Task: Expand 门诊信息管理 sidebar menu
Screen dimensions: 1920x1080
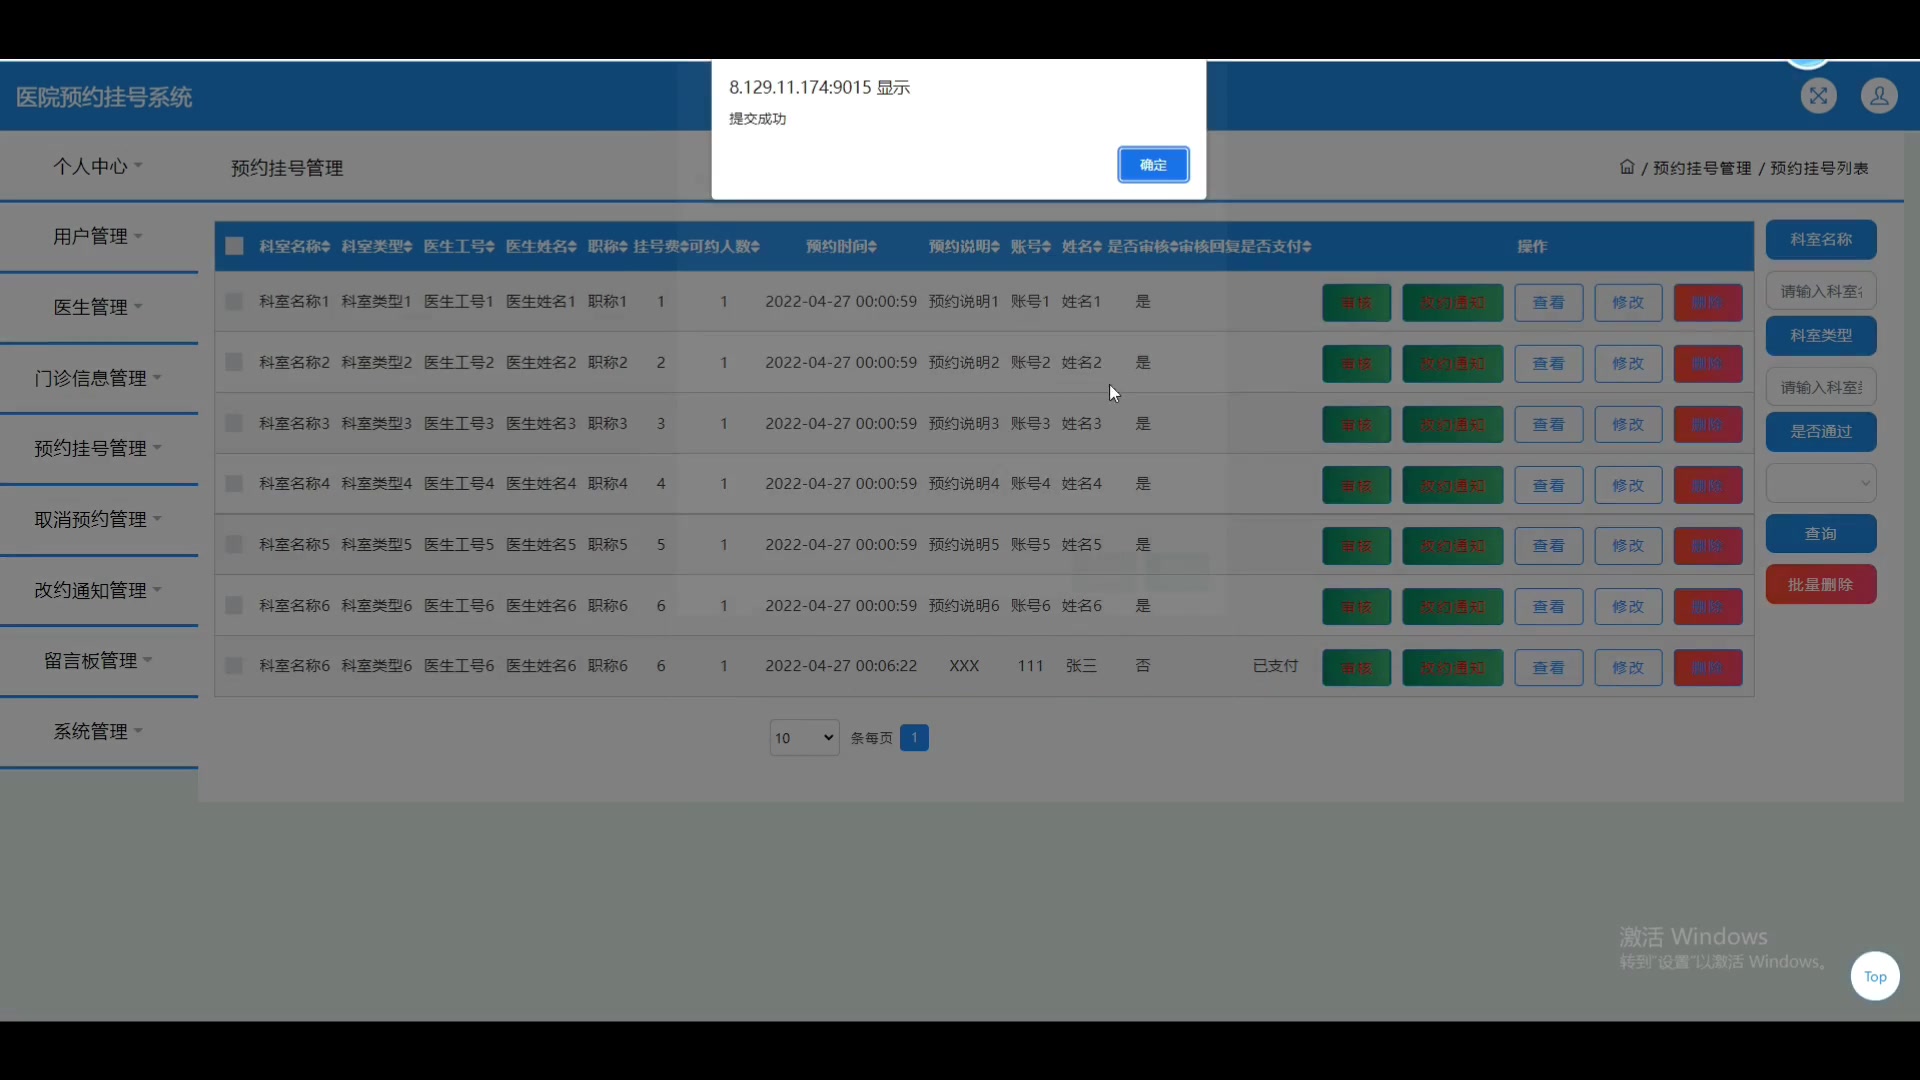Action: (98, 378)
